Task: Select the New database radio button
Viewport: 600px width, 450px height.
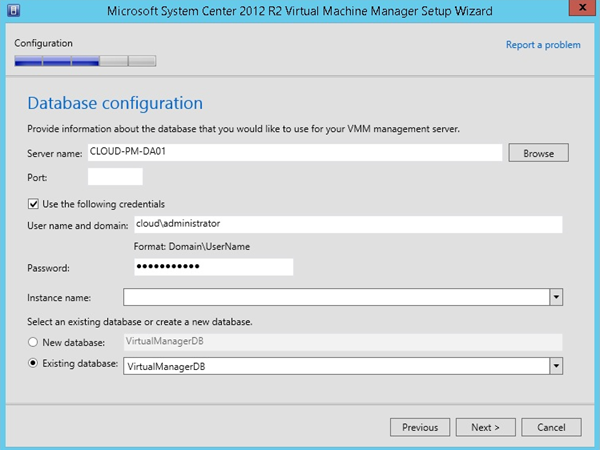Action: pos(33,342)
